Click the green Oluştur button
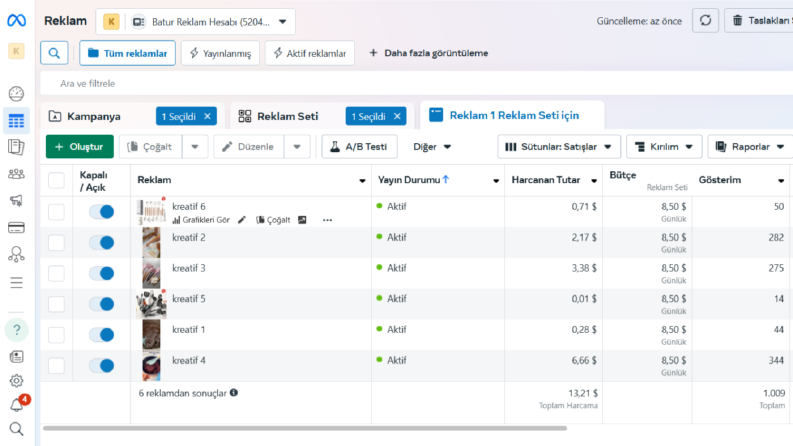Image resolution: width=793 pixels, height=446 pixels. point(79,147)
